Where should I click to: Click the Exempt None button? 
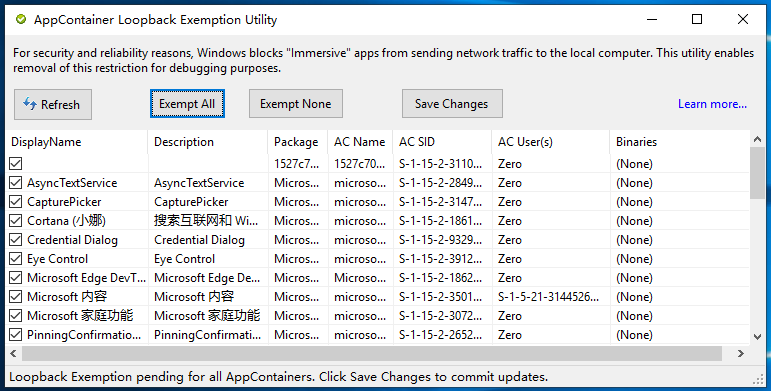point(296,104)
